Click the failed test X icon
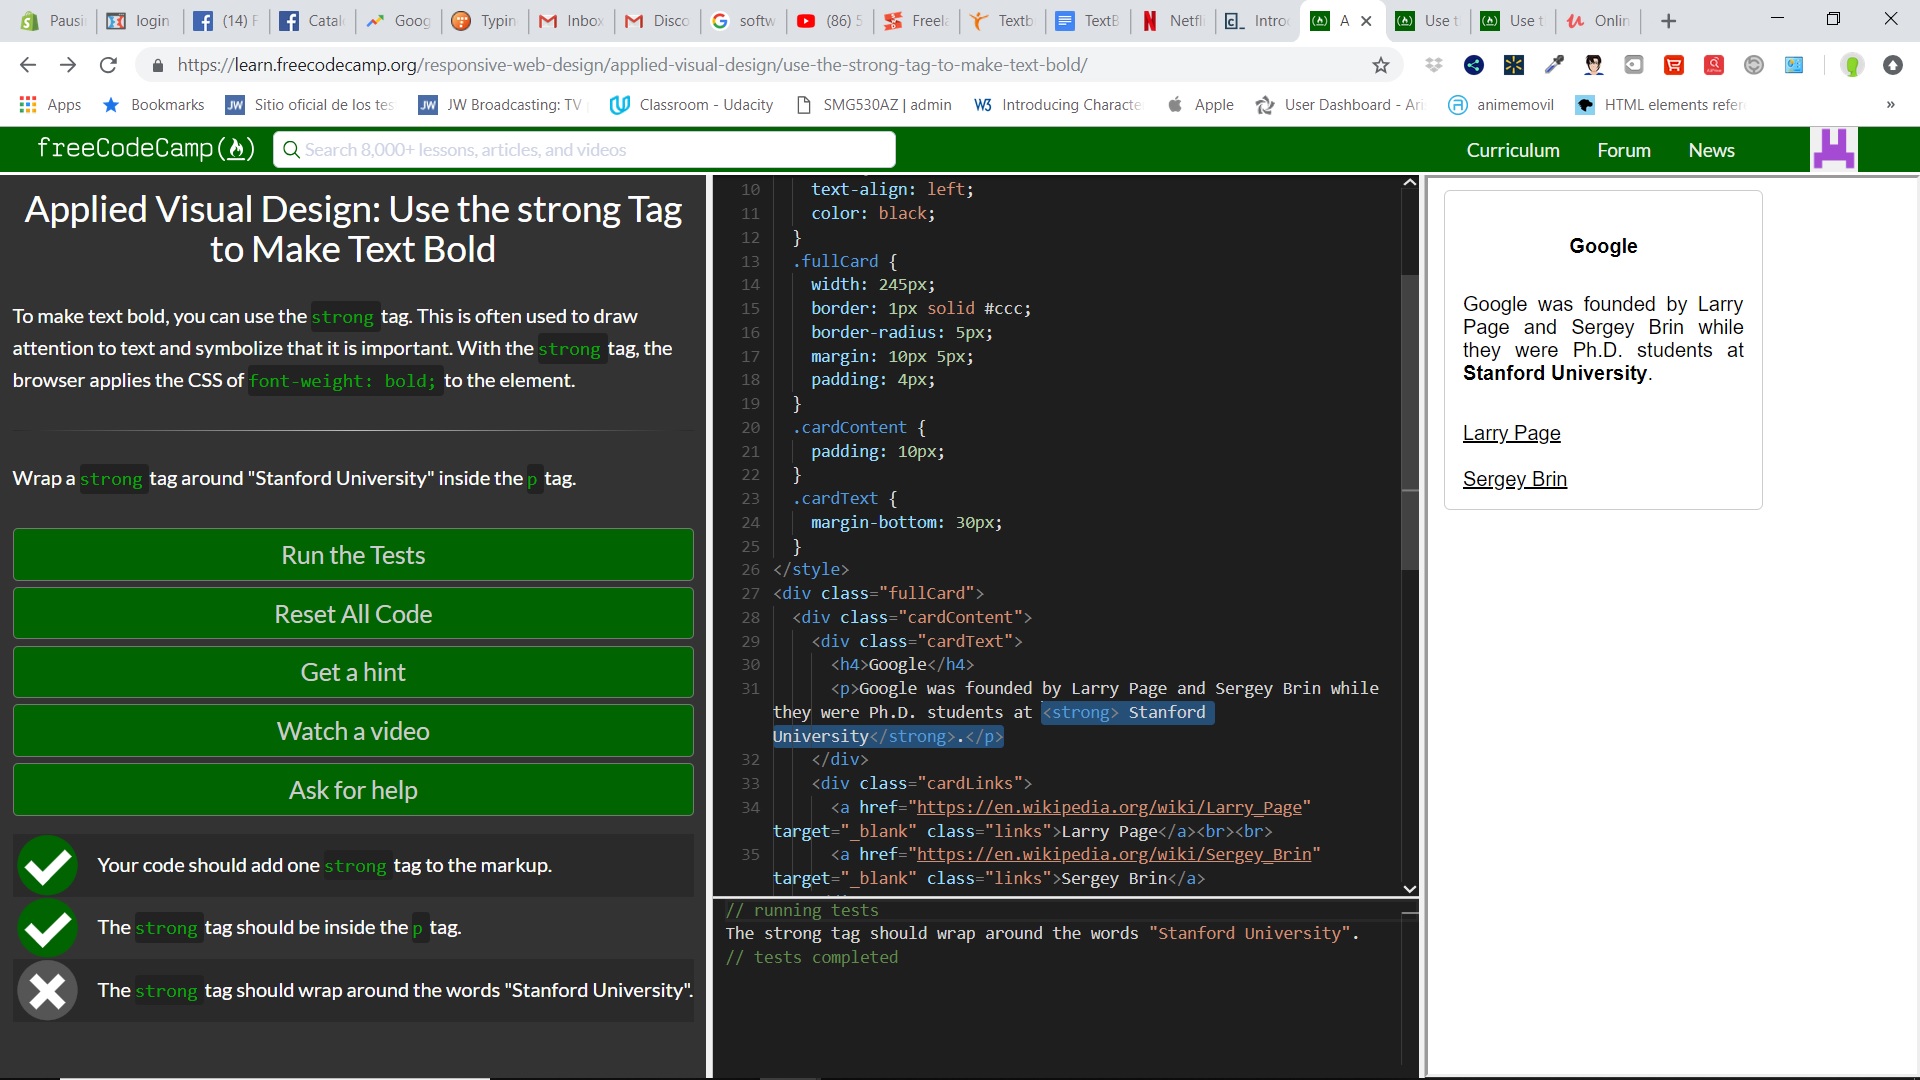The width and height of the screenshot is (1920, 1080). pyautogui.click(x=47, y=990)
